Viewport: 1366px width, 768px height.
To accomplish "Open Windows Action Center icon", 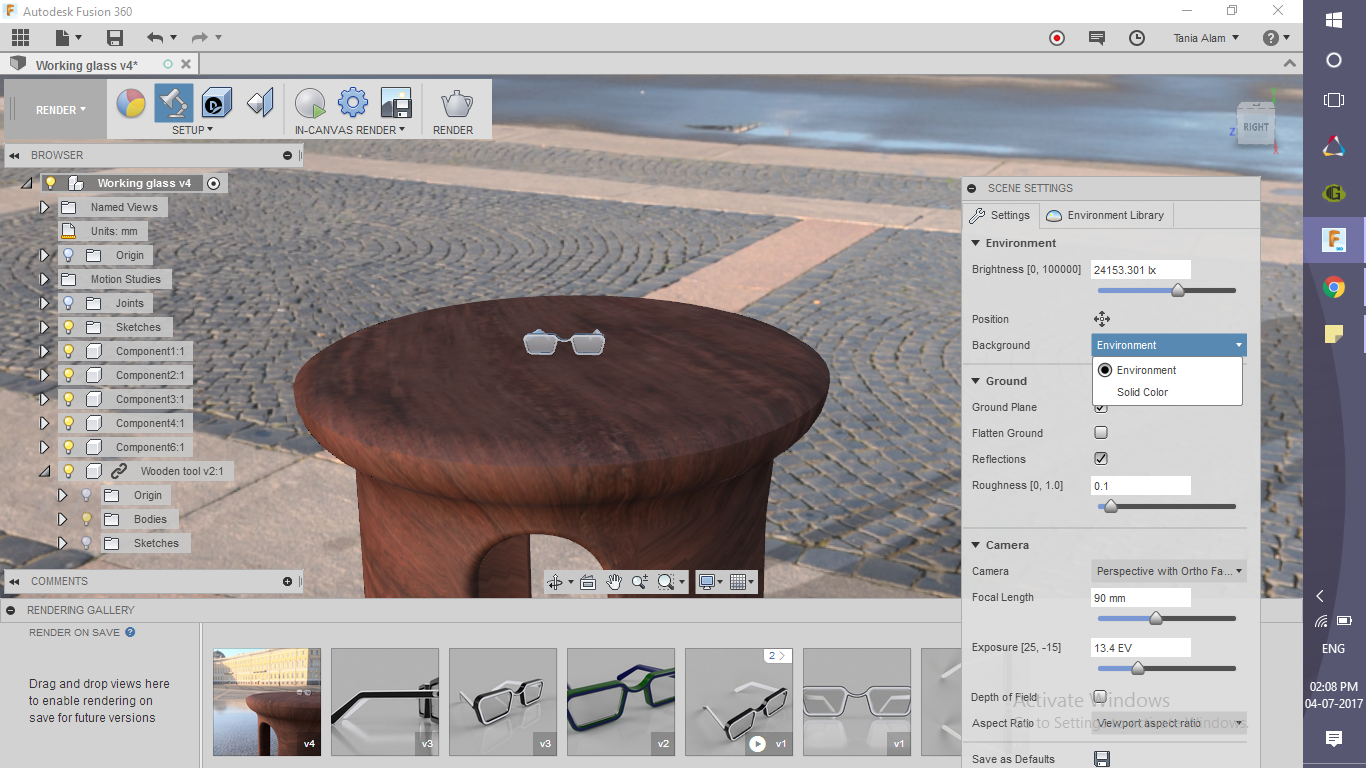I will tap(1333, 738).
